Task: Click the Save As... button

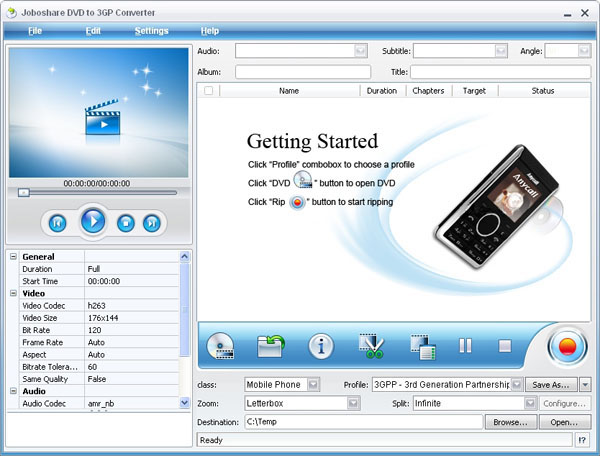Action: click(551, 384)
